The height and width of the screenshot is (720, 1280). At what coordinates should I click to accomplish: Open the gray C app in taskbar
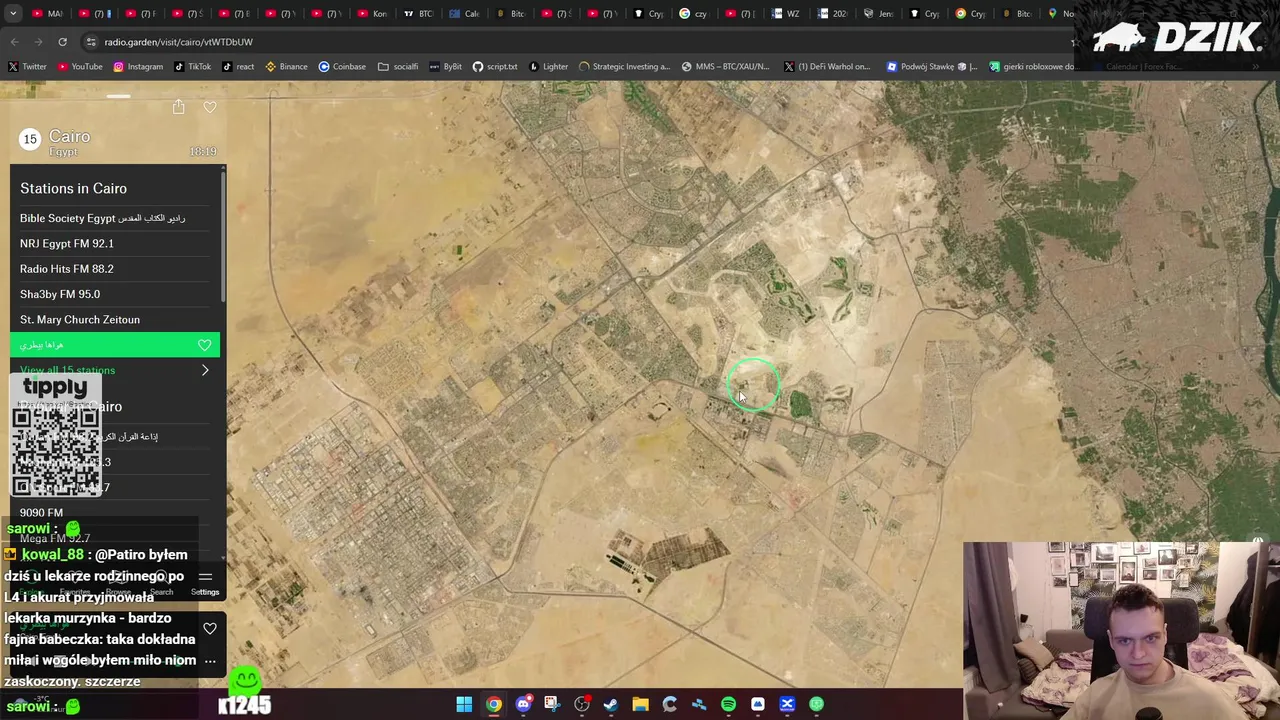click(x=670, y=704)
